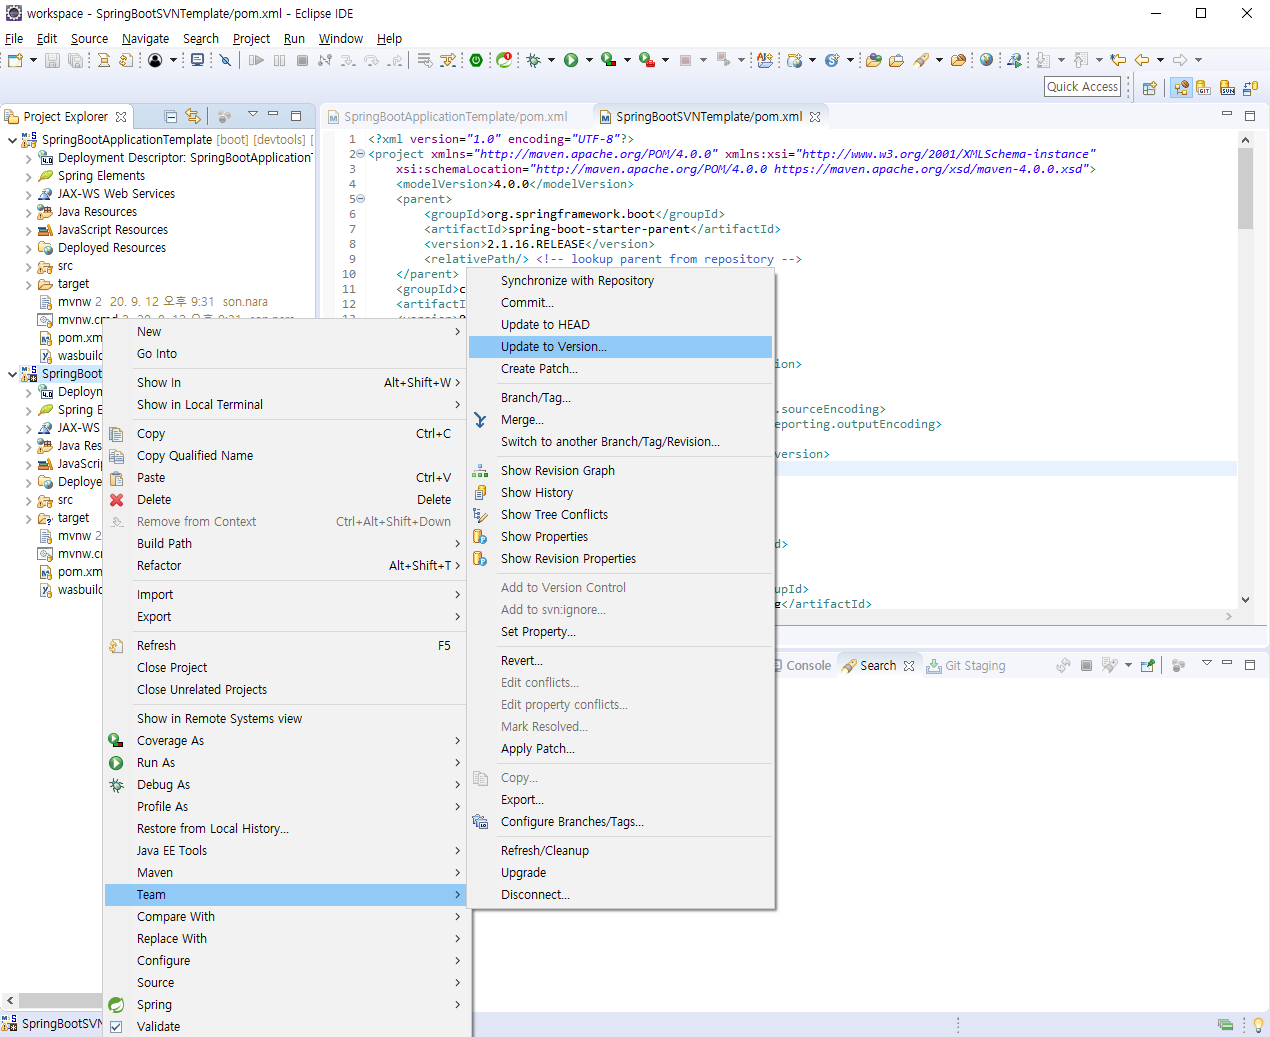Click the Save icon in the toolbar

(52, 60)
